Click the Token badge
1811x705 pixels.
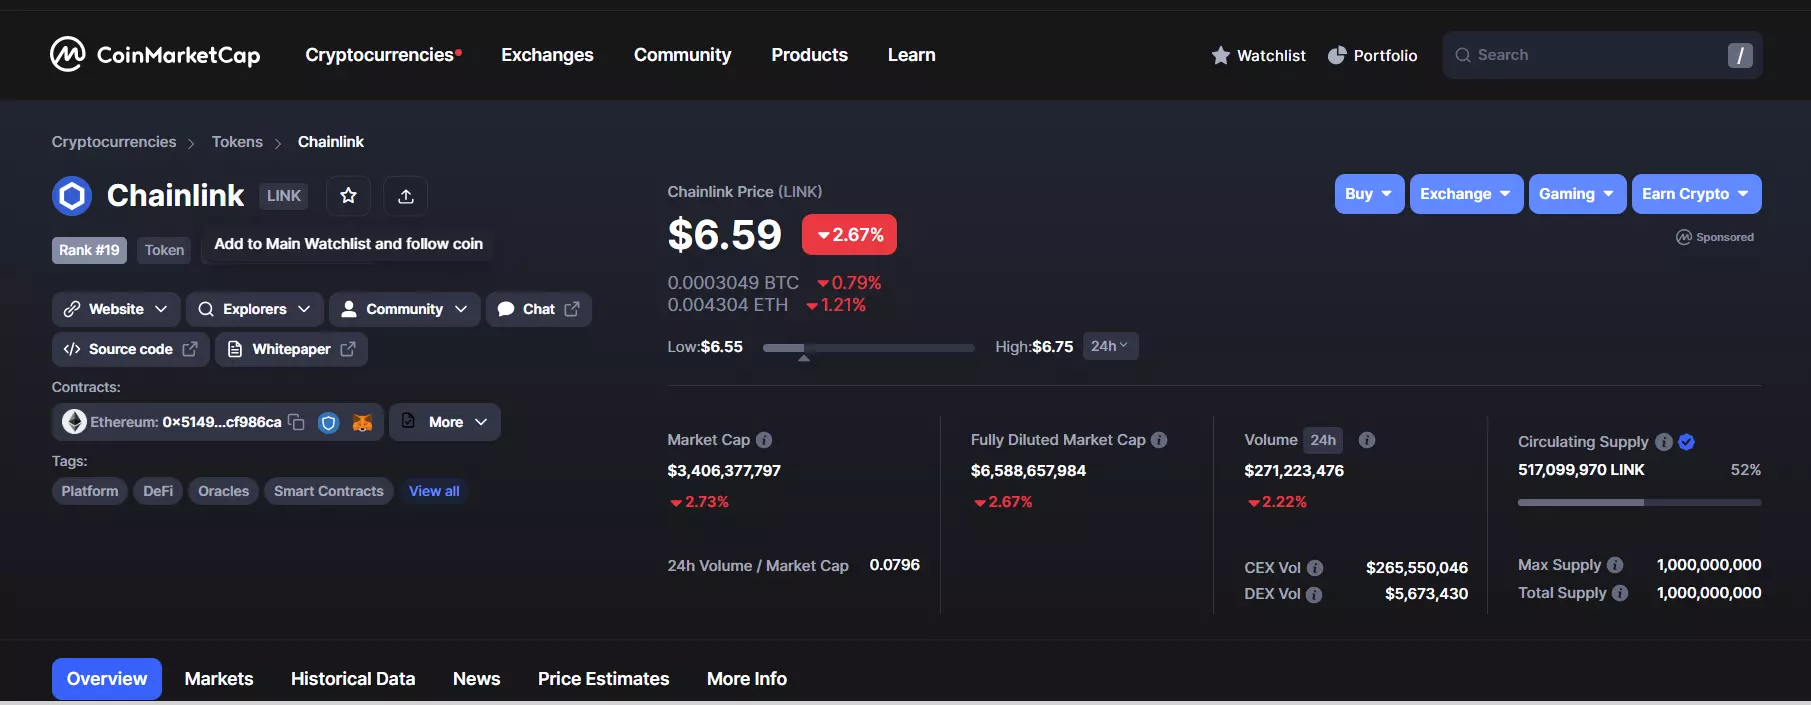click(164, 250)
